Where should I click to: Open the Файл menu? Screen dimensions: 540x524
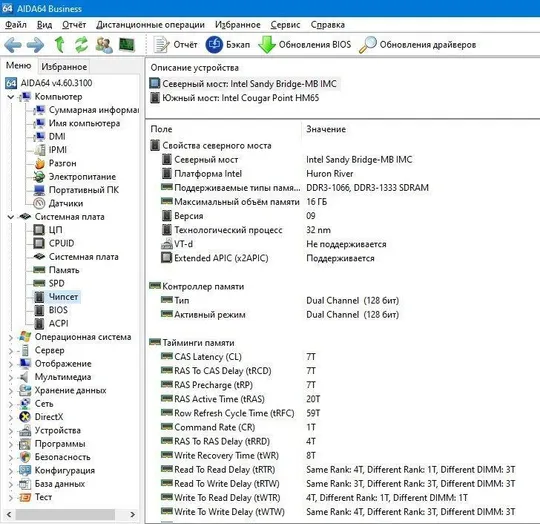pos(16,25)
